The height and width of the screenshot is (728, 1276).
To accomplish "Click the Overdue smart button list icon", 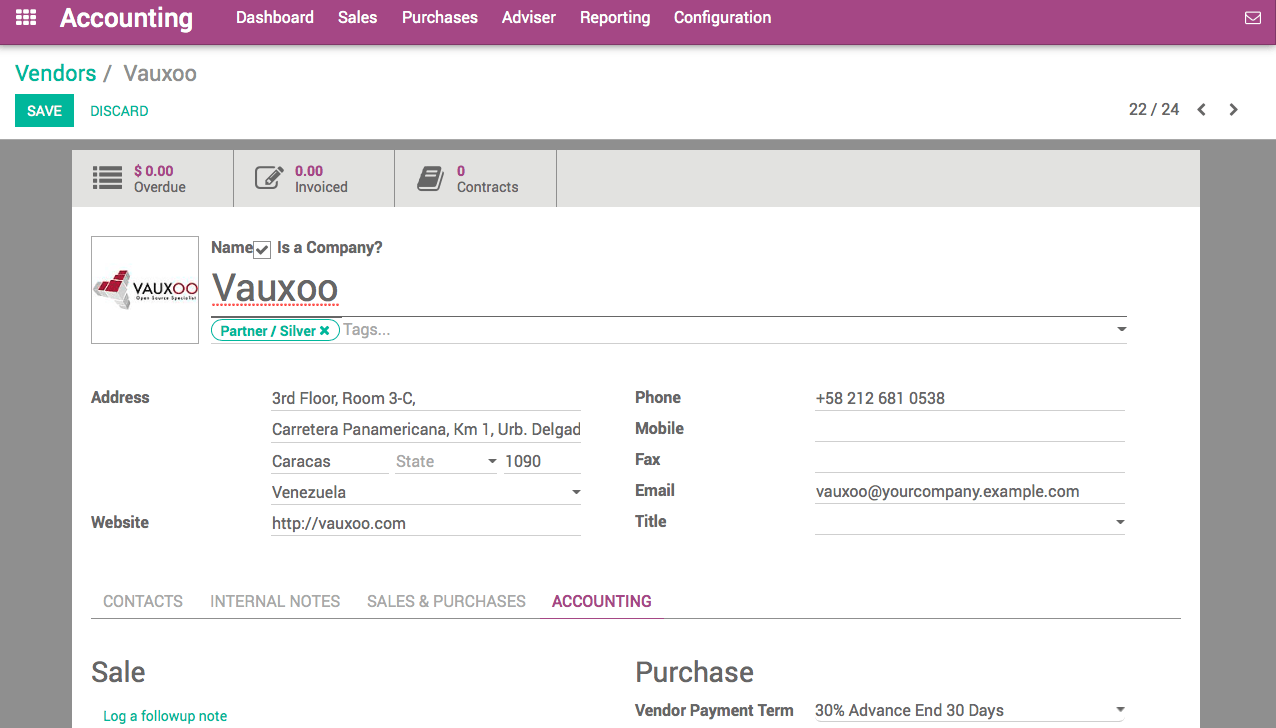I will (107, 177).
